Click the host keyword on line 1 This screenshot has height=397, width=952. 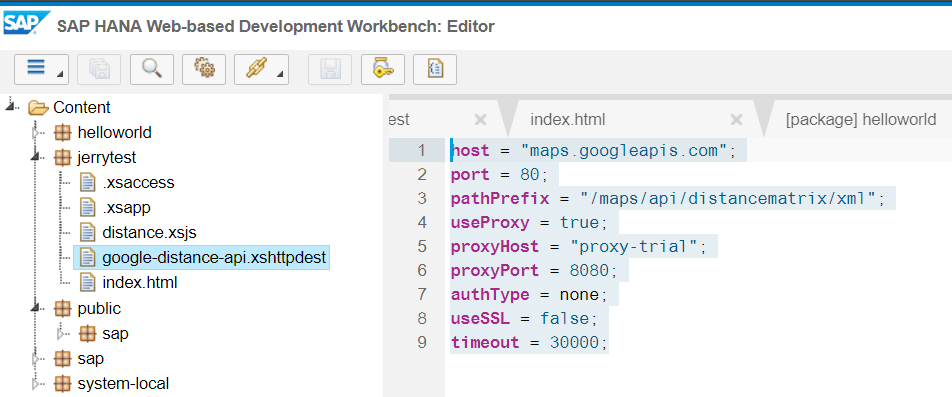click(x=471, y=151)
